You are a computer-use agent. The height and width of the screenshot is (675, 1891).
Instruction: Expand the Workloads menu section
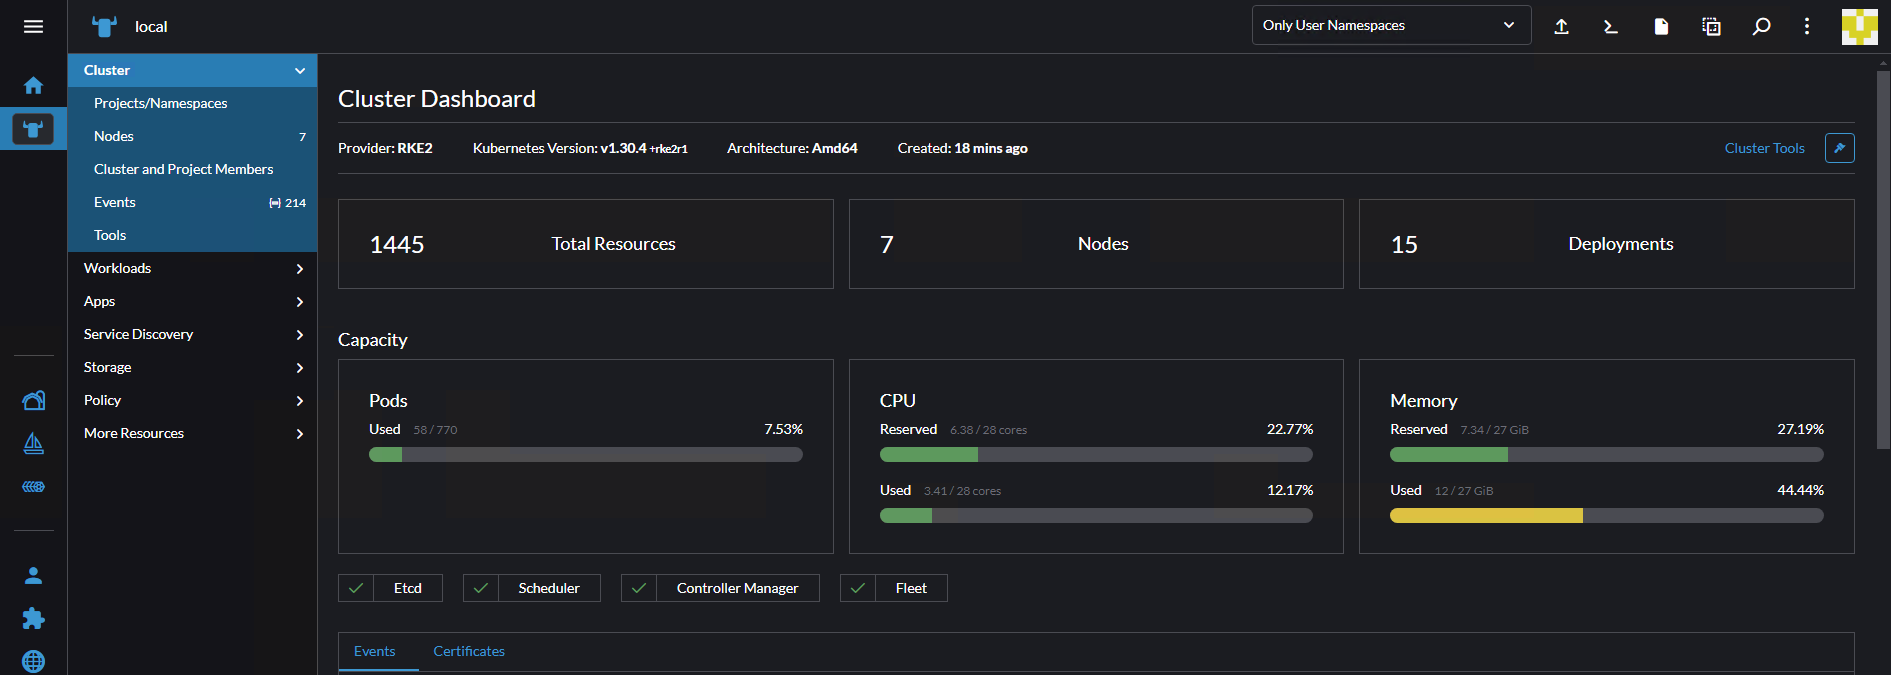(192, 268)
